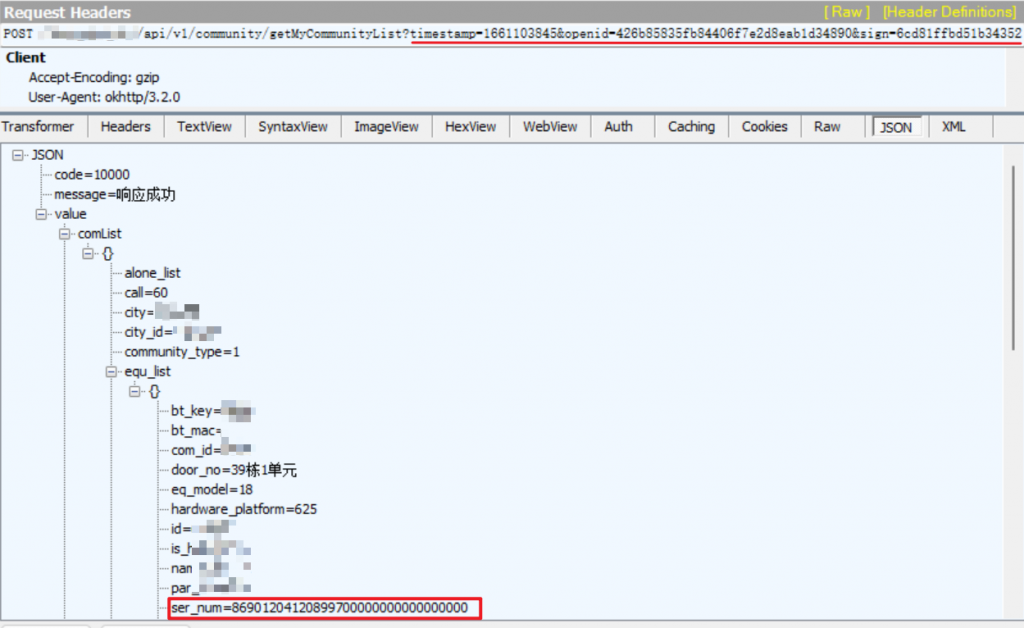The height and width of the screenshot is (628, 1024).
Task: Select the ImageView tab
Action: [386, 127]
